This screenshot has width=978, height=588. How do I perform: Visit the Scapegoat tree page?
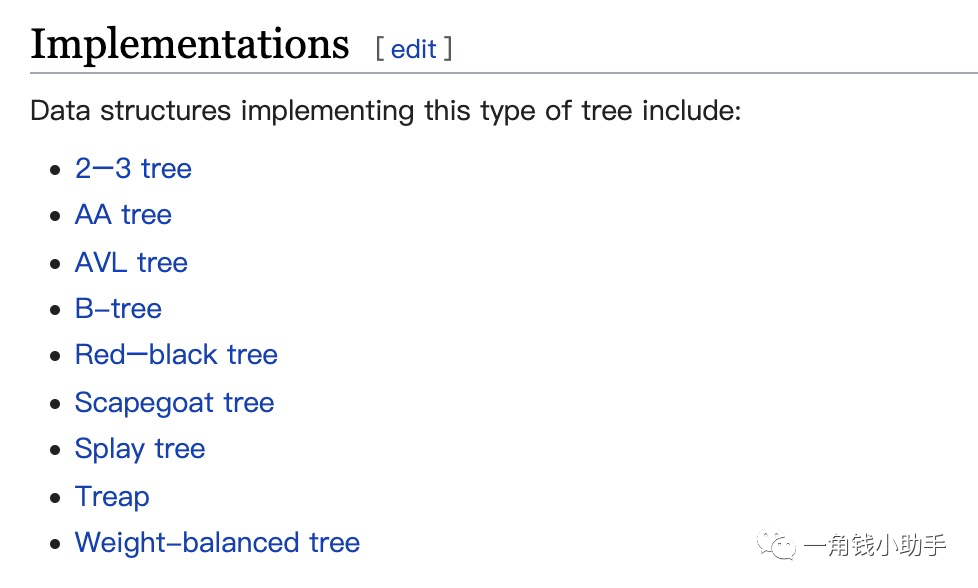tap(174, 402)
